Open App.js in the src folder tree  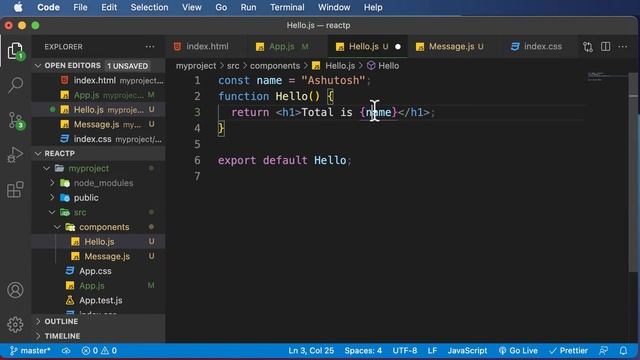[x=98, y=286]
